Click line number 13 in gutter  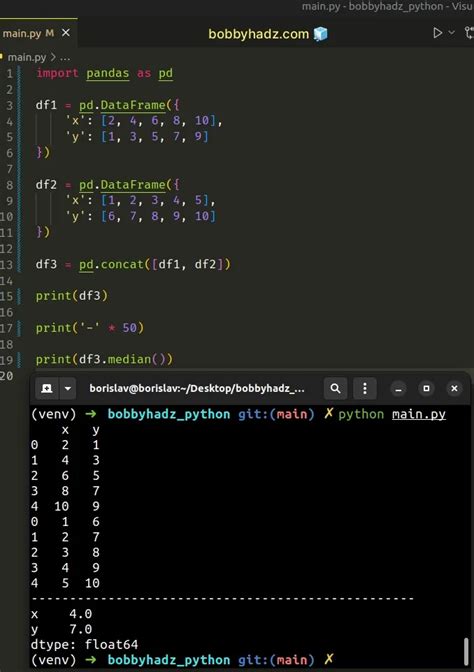click(6, 264)
